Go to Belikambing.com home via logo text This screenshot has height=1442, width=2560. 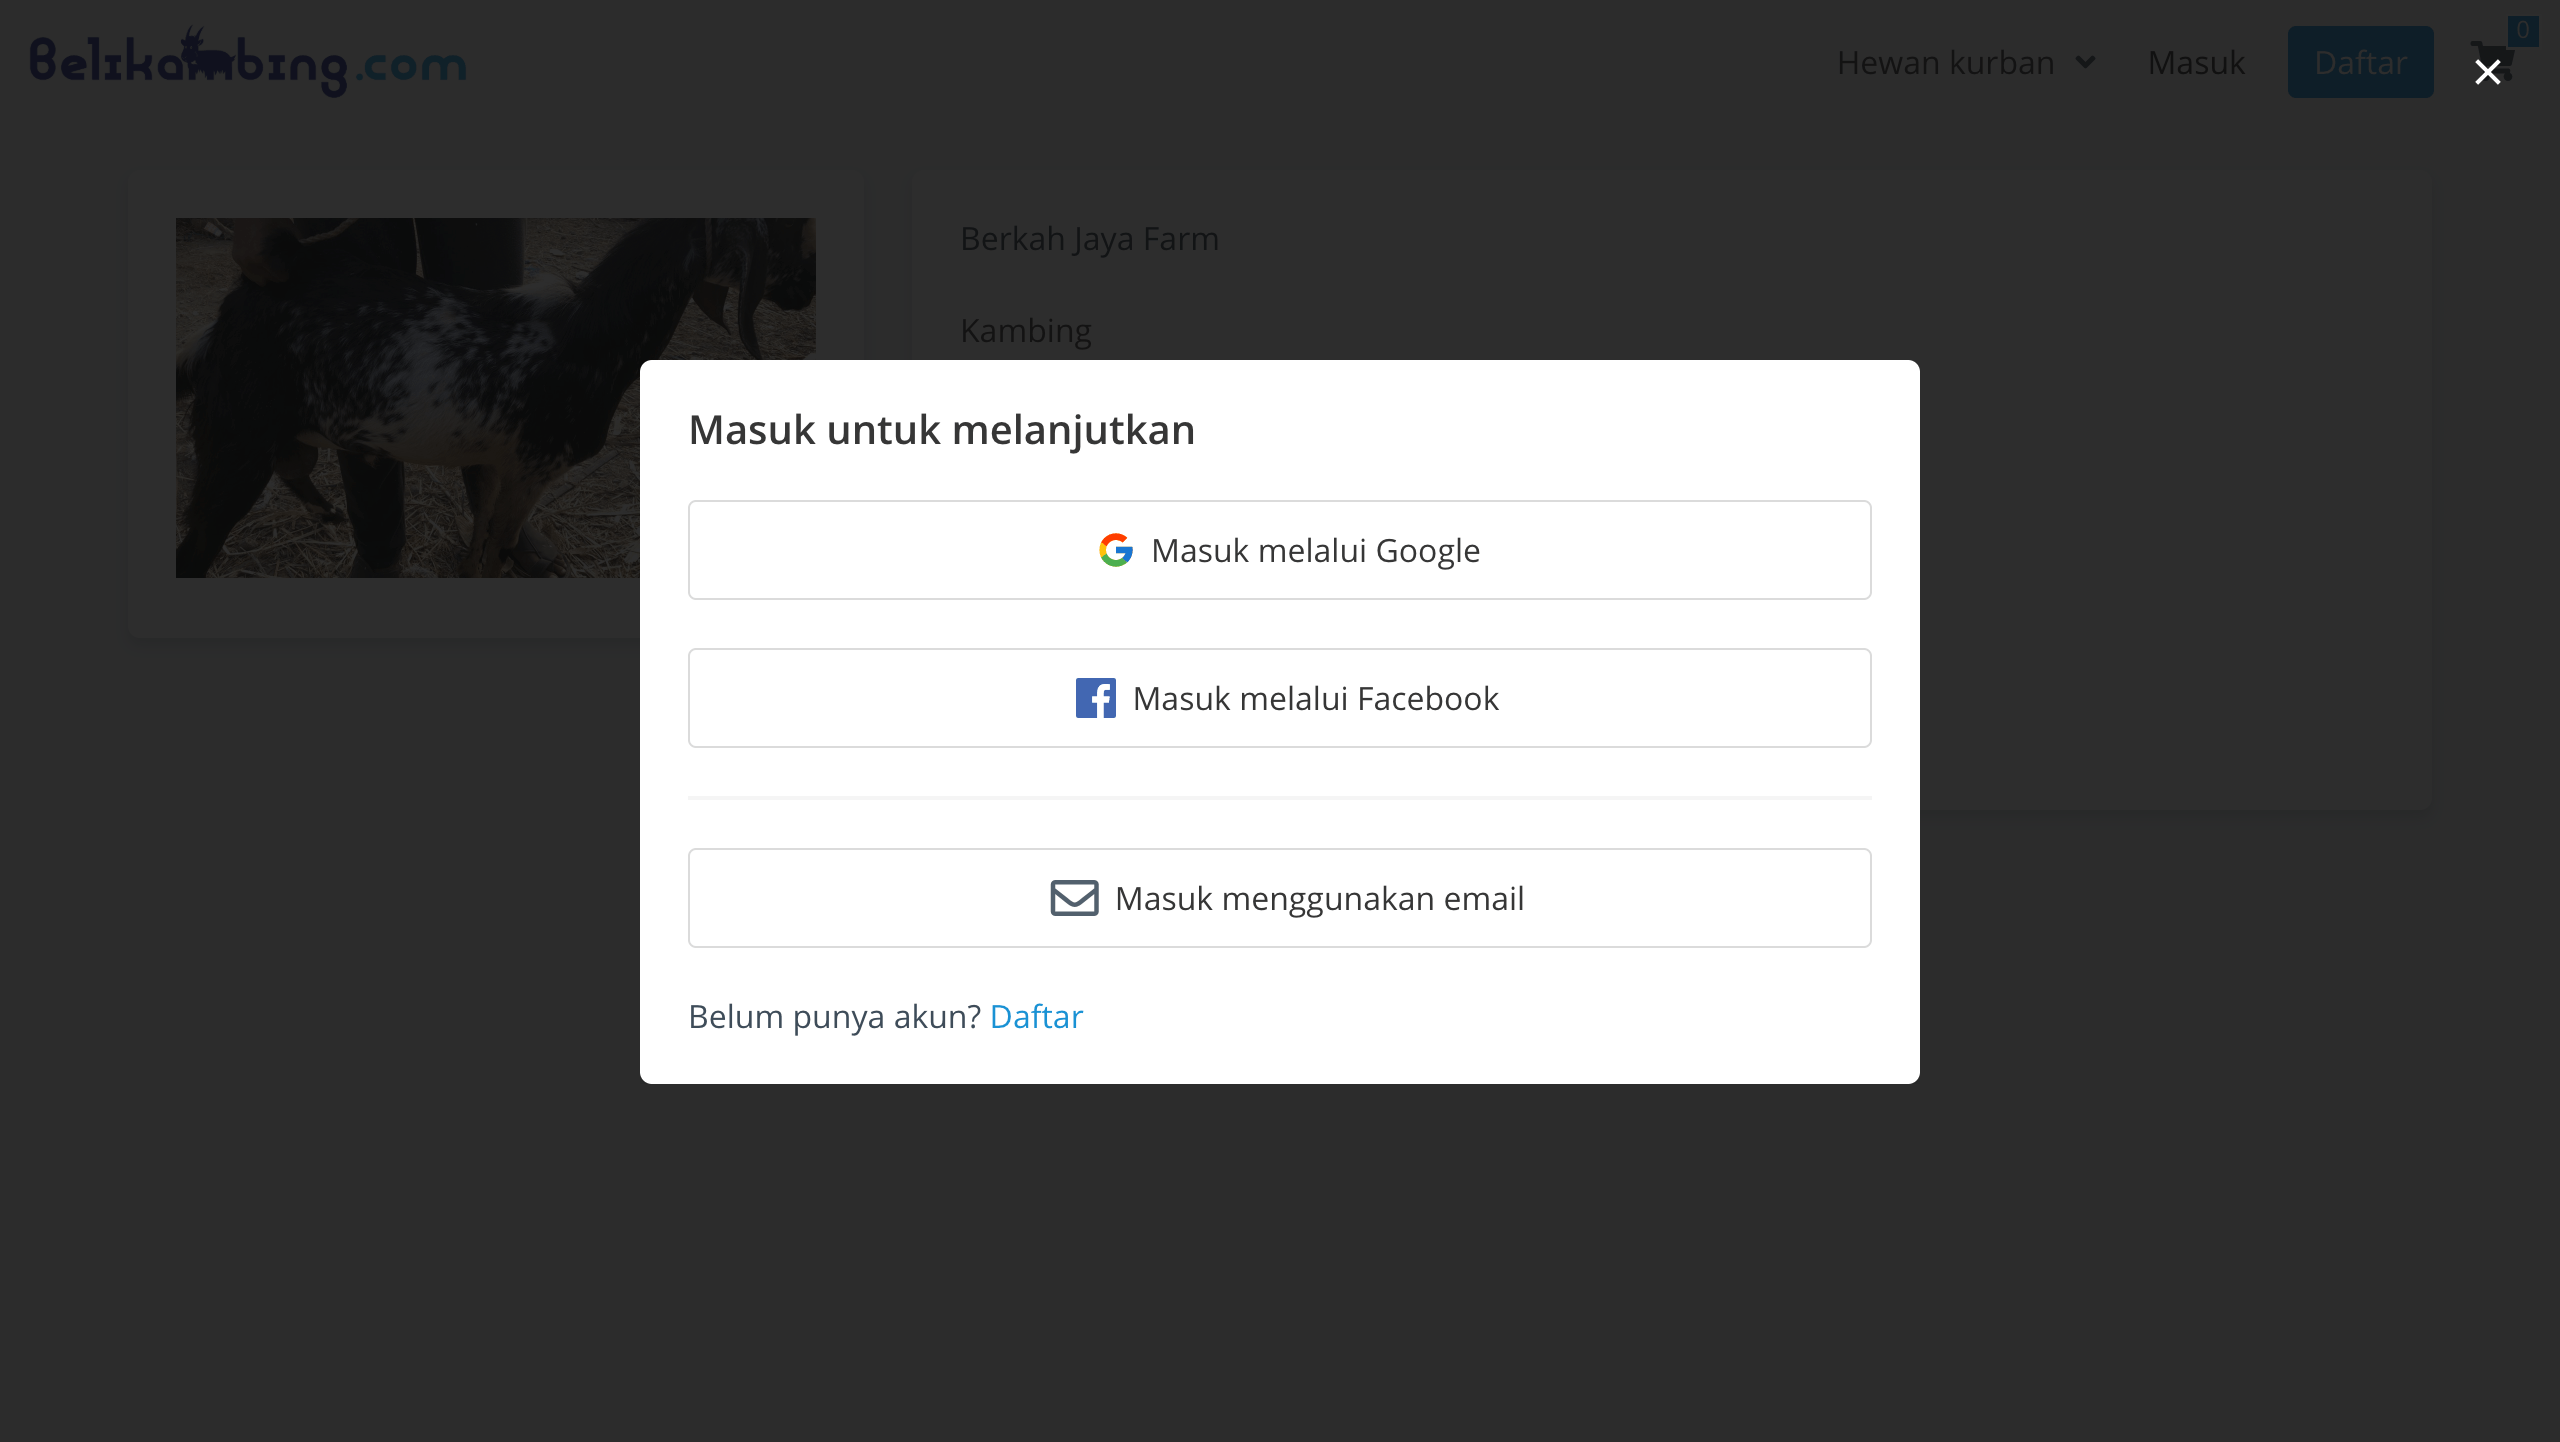click(248, 62)
